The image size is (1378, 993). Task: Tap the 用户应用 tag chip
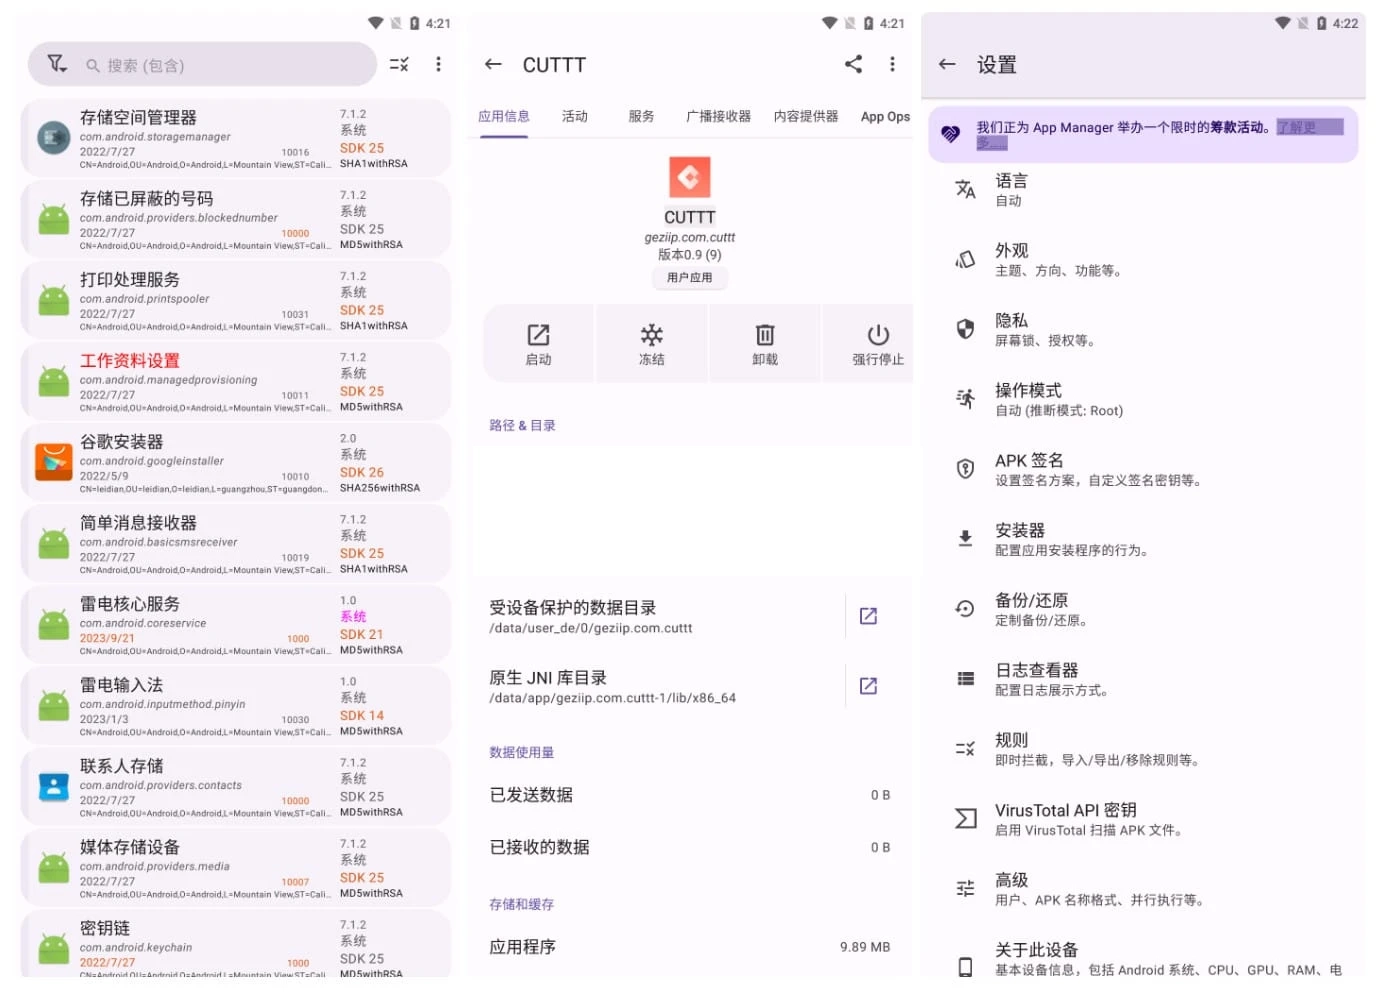[x=690, y=278]
